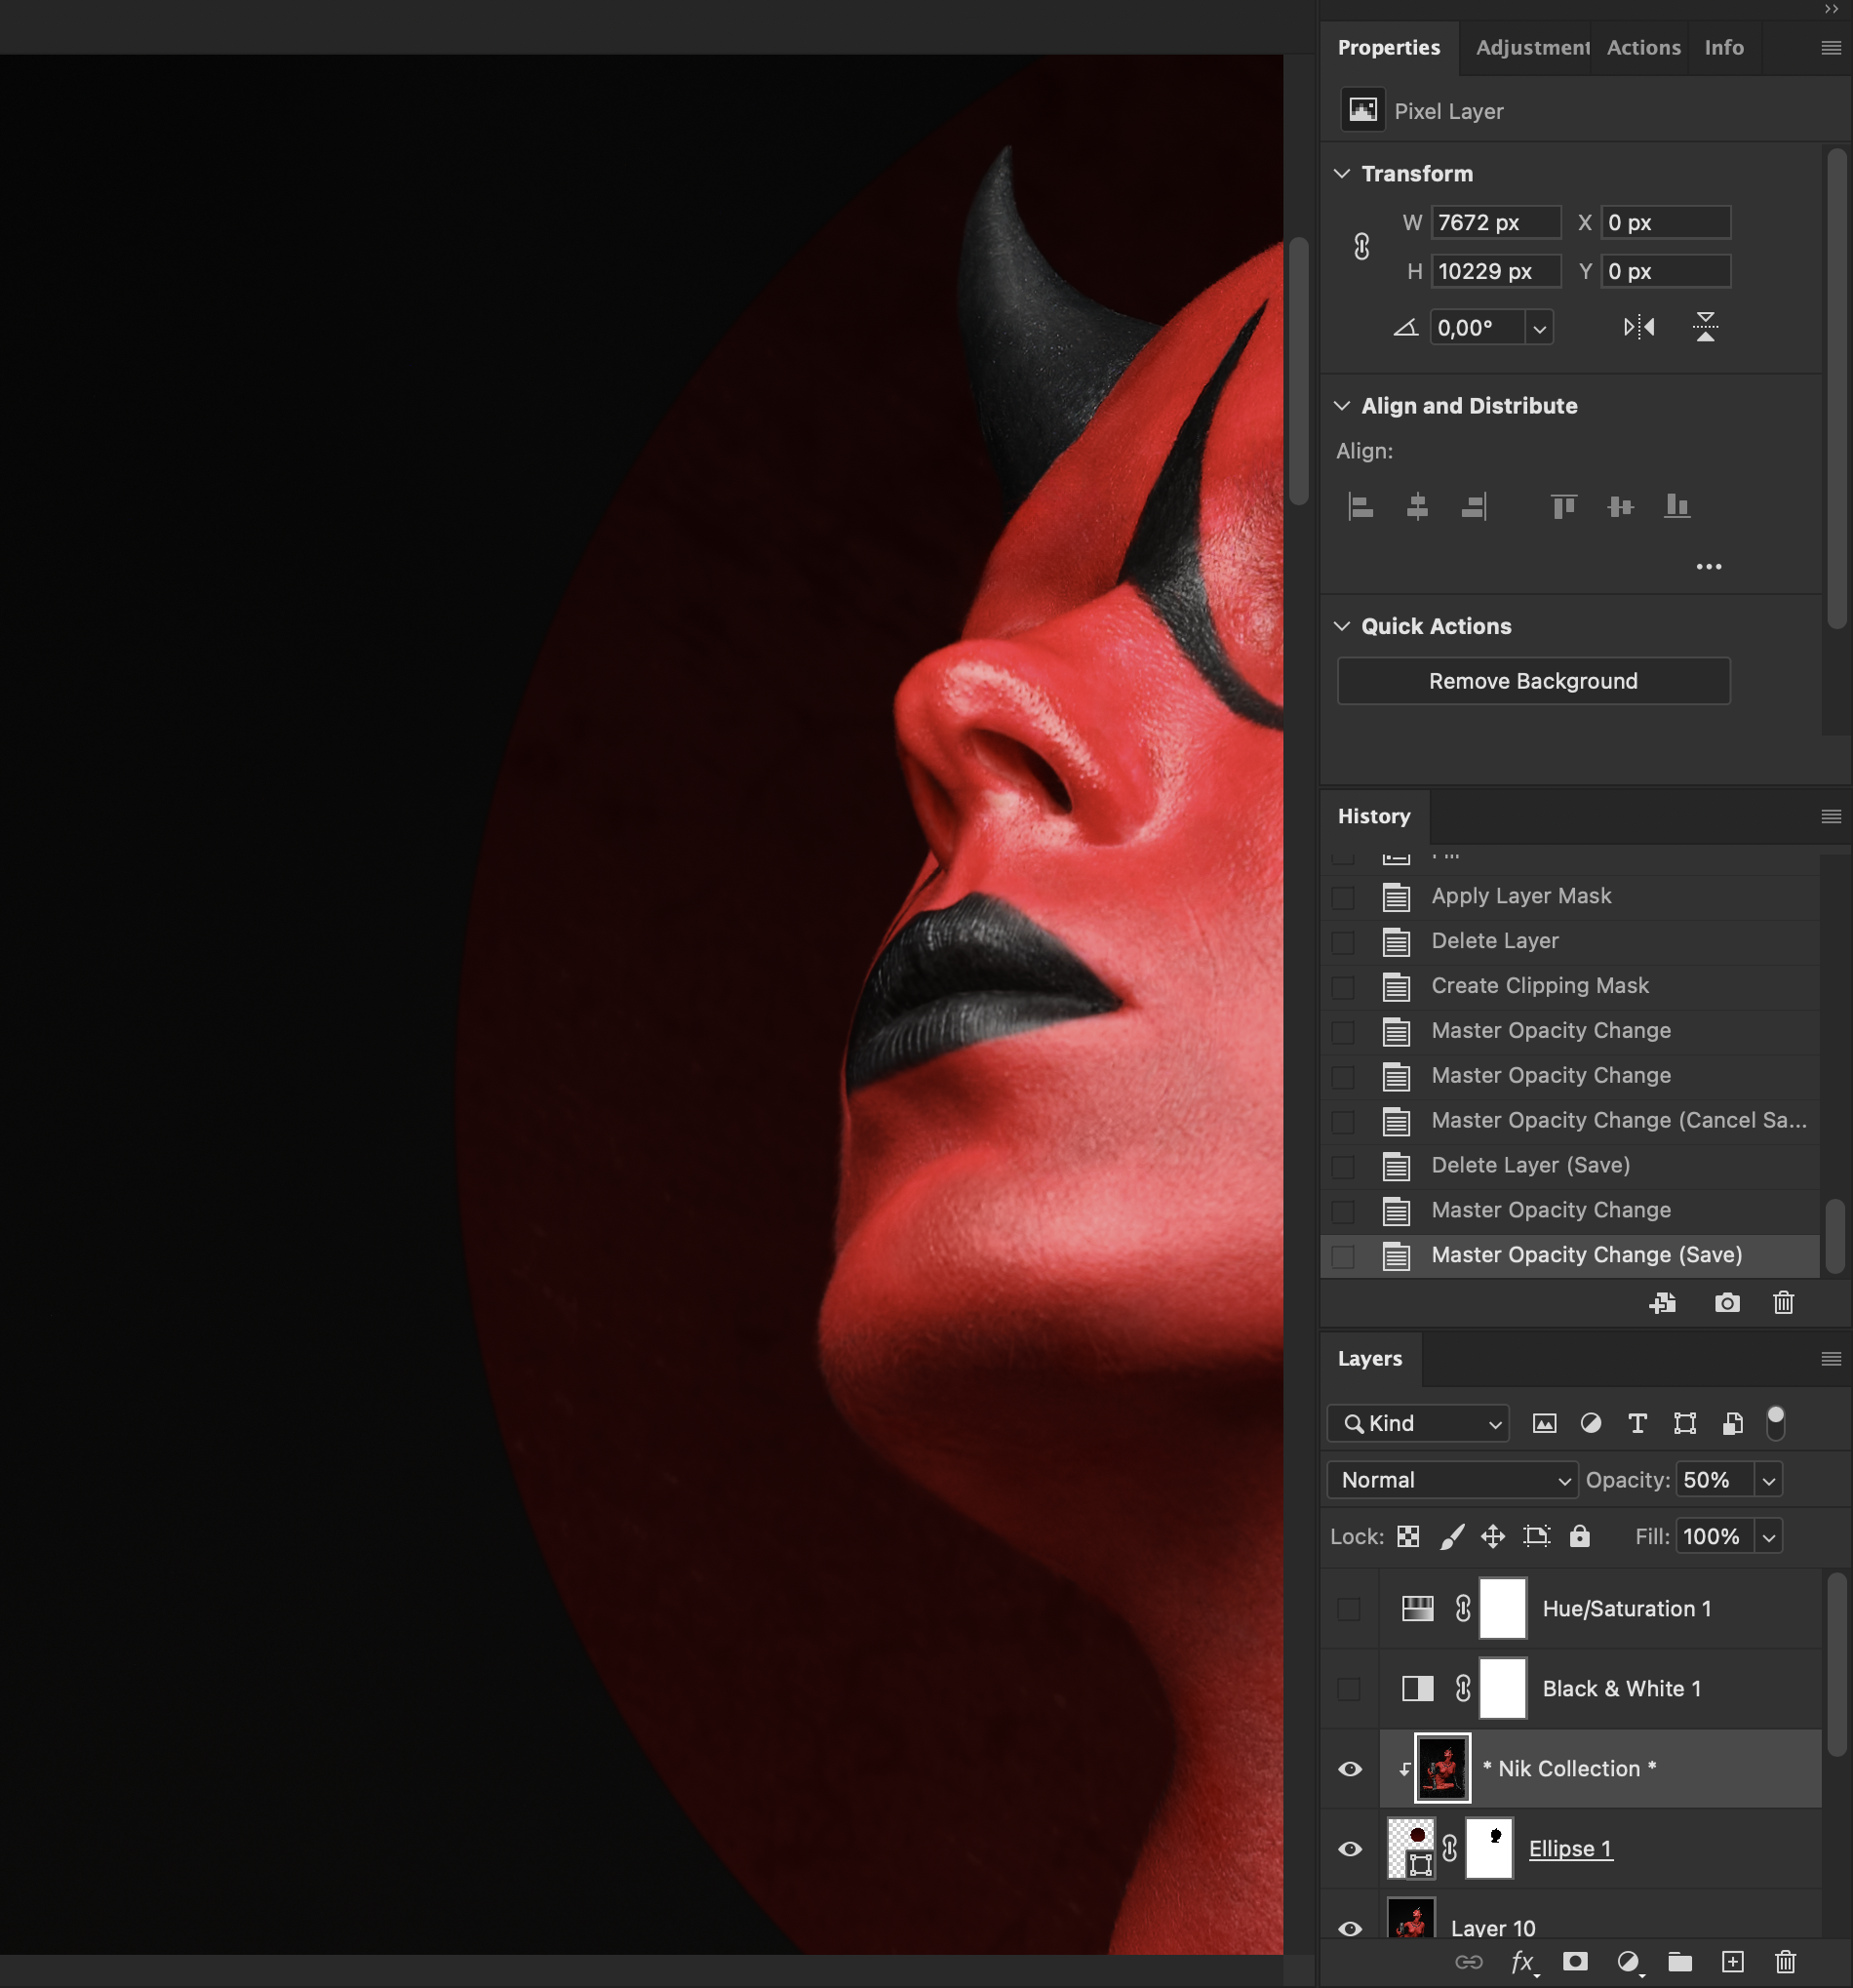The width and height of the screenshot is (1853, 1988).
Task: Create new document from current state
Action: pyautogui.click(x=1663, y=1303)
